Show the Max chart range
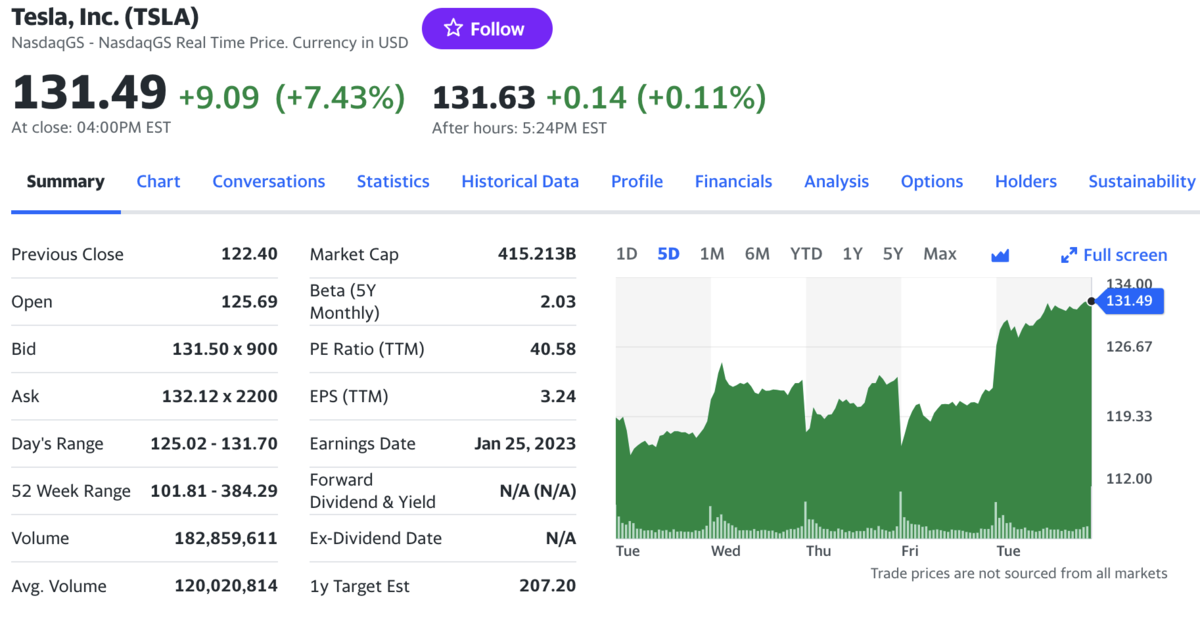This screenshot has width=1200, height=619. pos(940,254)
